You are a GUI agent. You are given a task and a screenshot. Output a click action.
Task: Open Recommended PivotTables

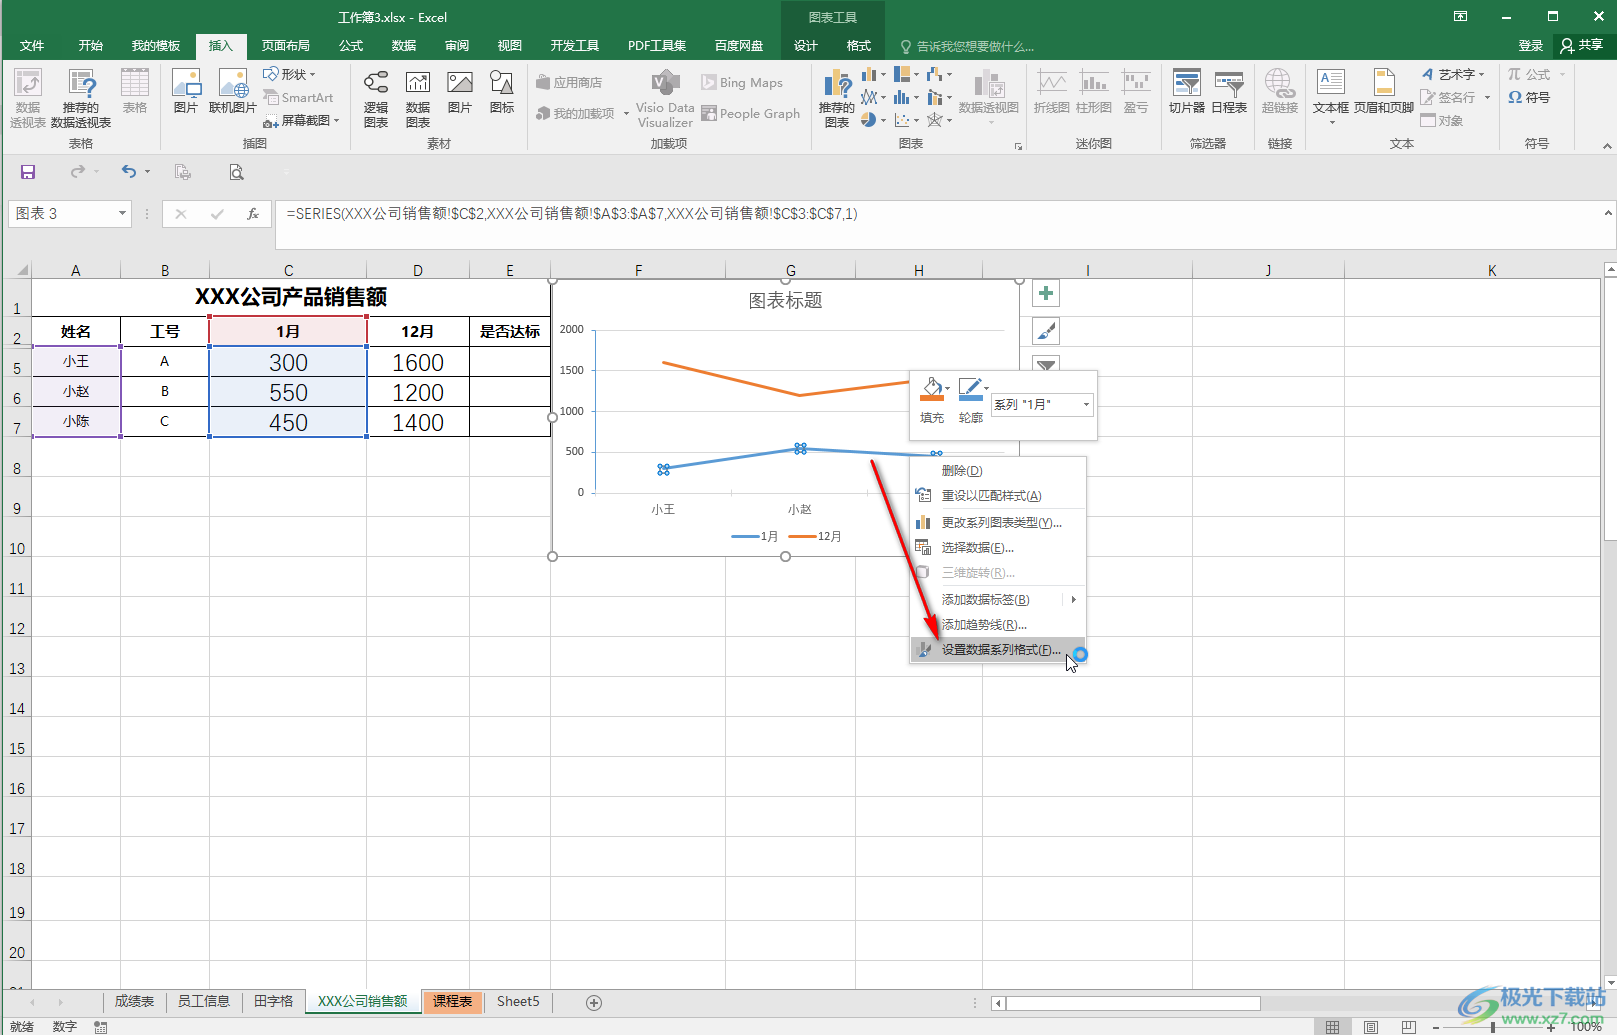81,98
